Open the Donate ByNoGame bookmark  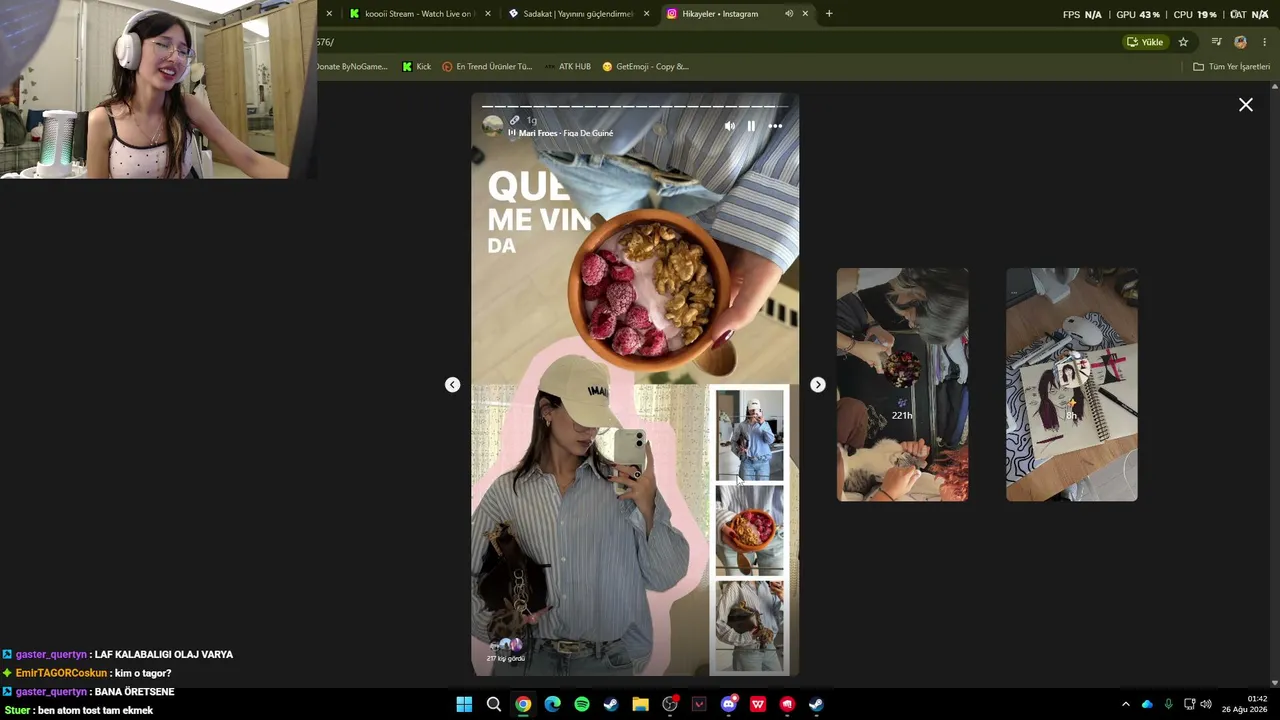click(x=352, y=67)
